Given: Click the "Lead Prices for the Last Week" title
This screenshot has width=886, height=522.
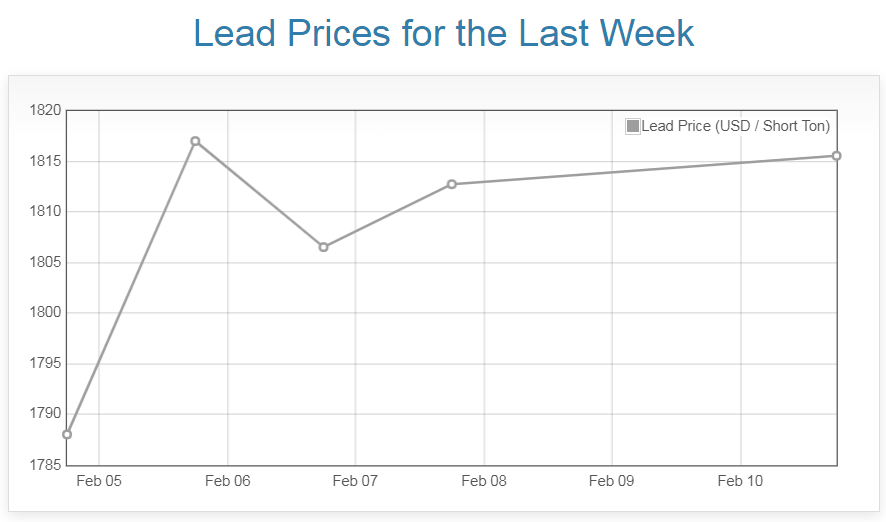Looking at the screenshot, I should pyautogui.click(x=443, y=33).
